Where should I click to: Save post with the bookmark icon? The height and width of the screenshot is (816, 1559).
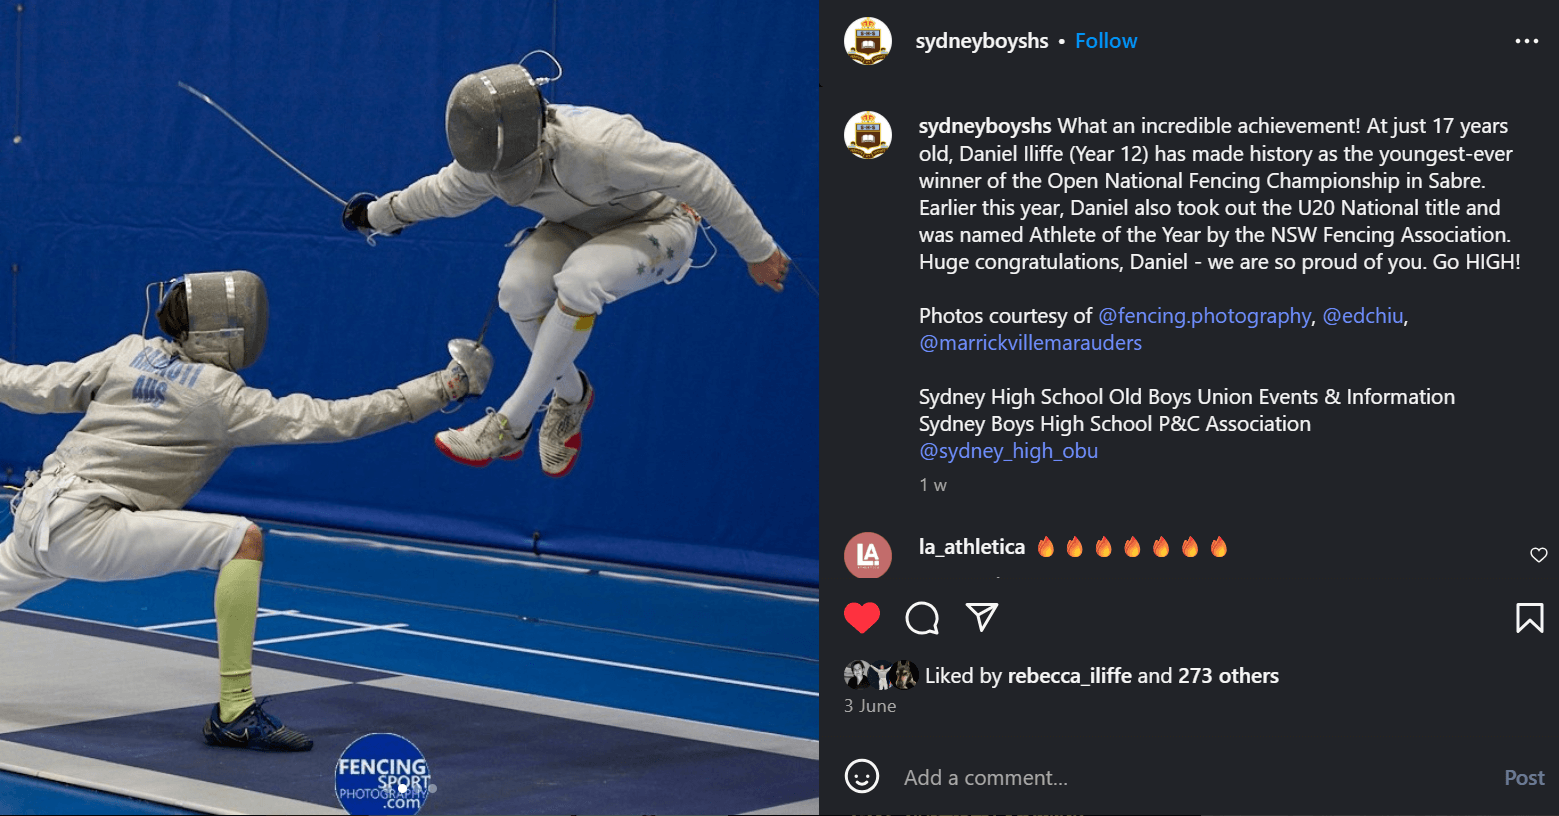pyautogui.click(x=1529, y=618)
